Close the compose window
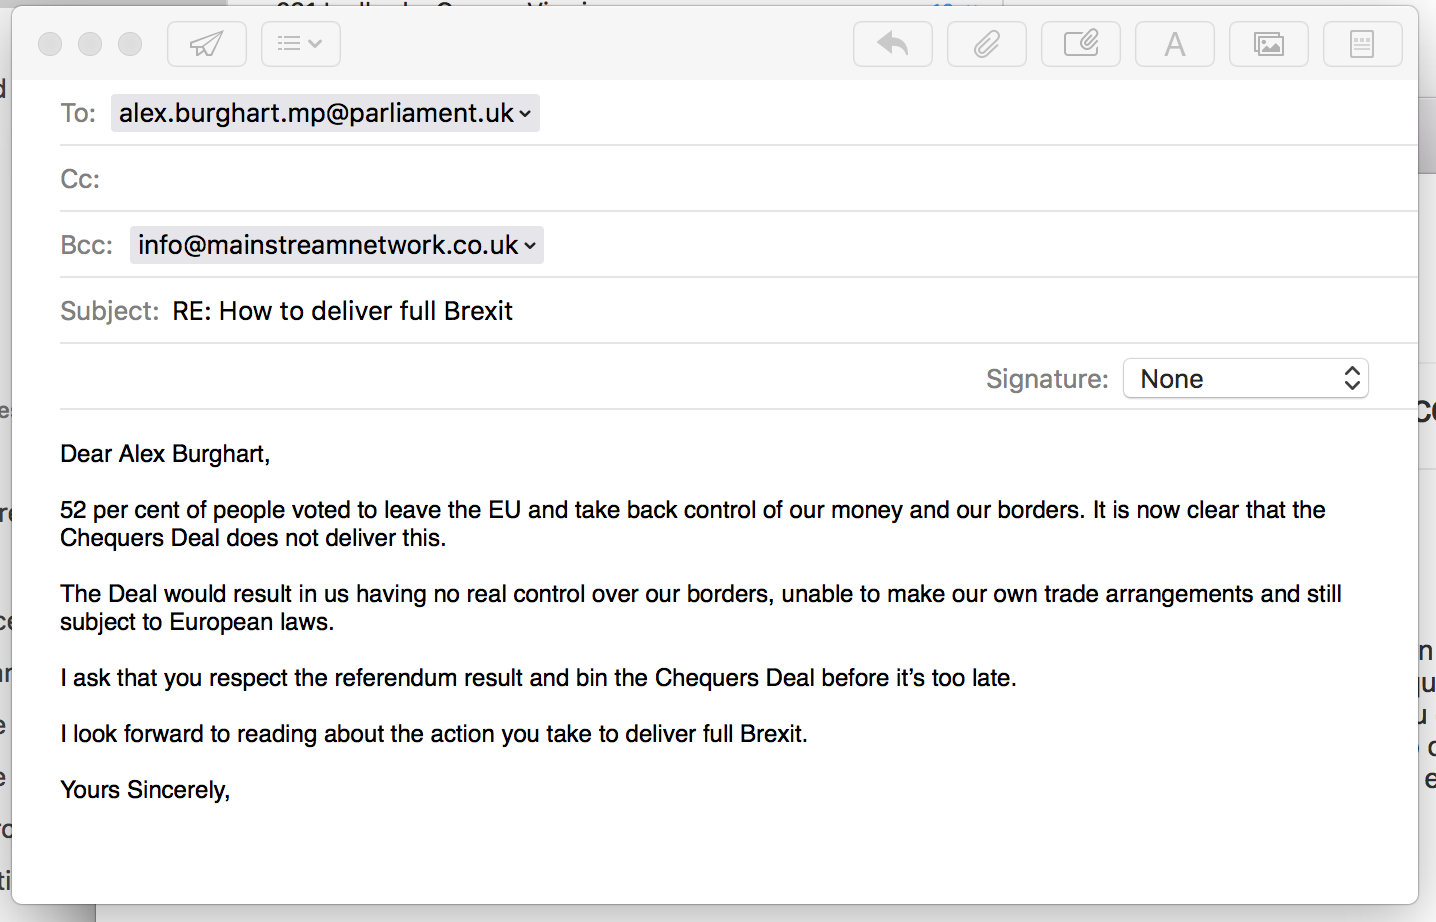 [x=50, y=44]
